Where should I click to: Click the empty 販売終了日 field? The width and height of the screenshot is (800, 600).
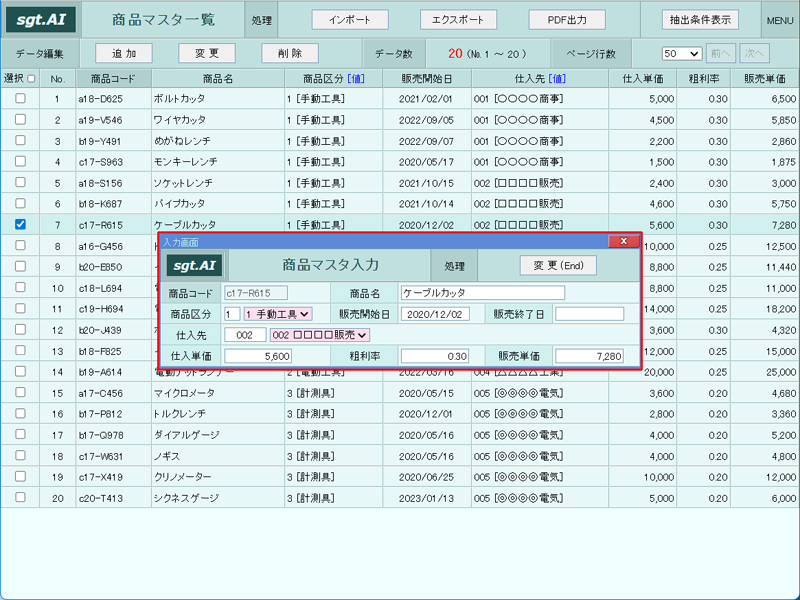[x=589, y=314]
